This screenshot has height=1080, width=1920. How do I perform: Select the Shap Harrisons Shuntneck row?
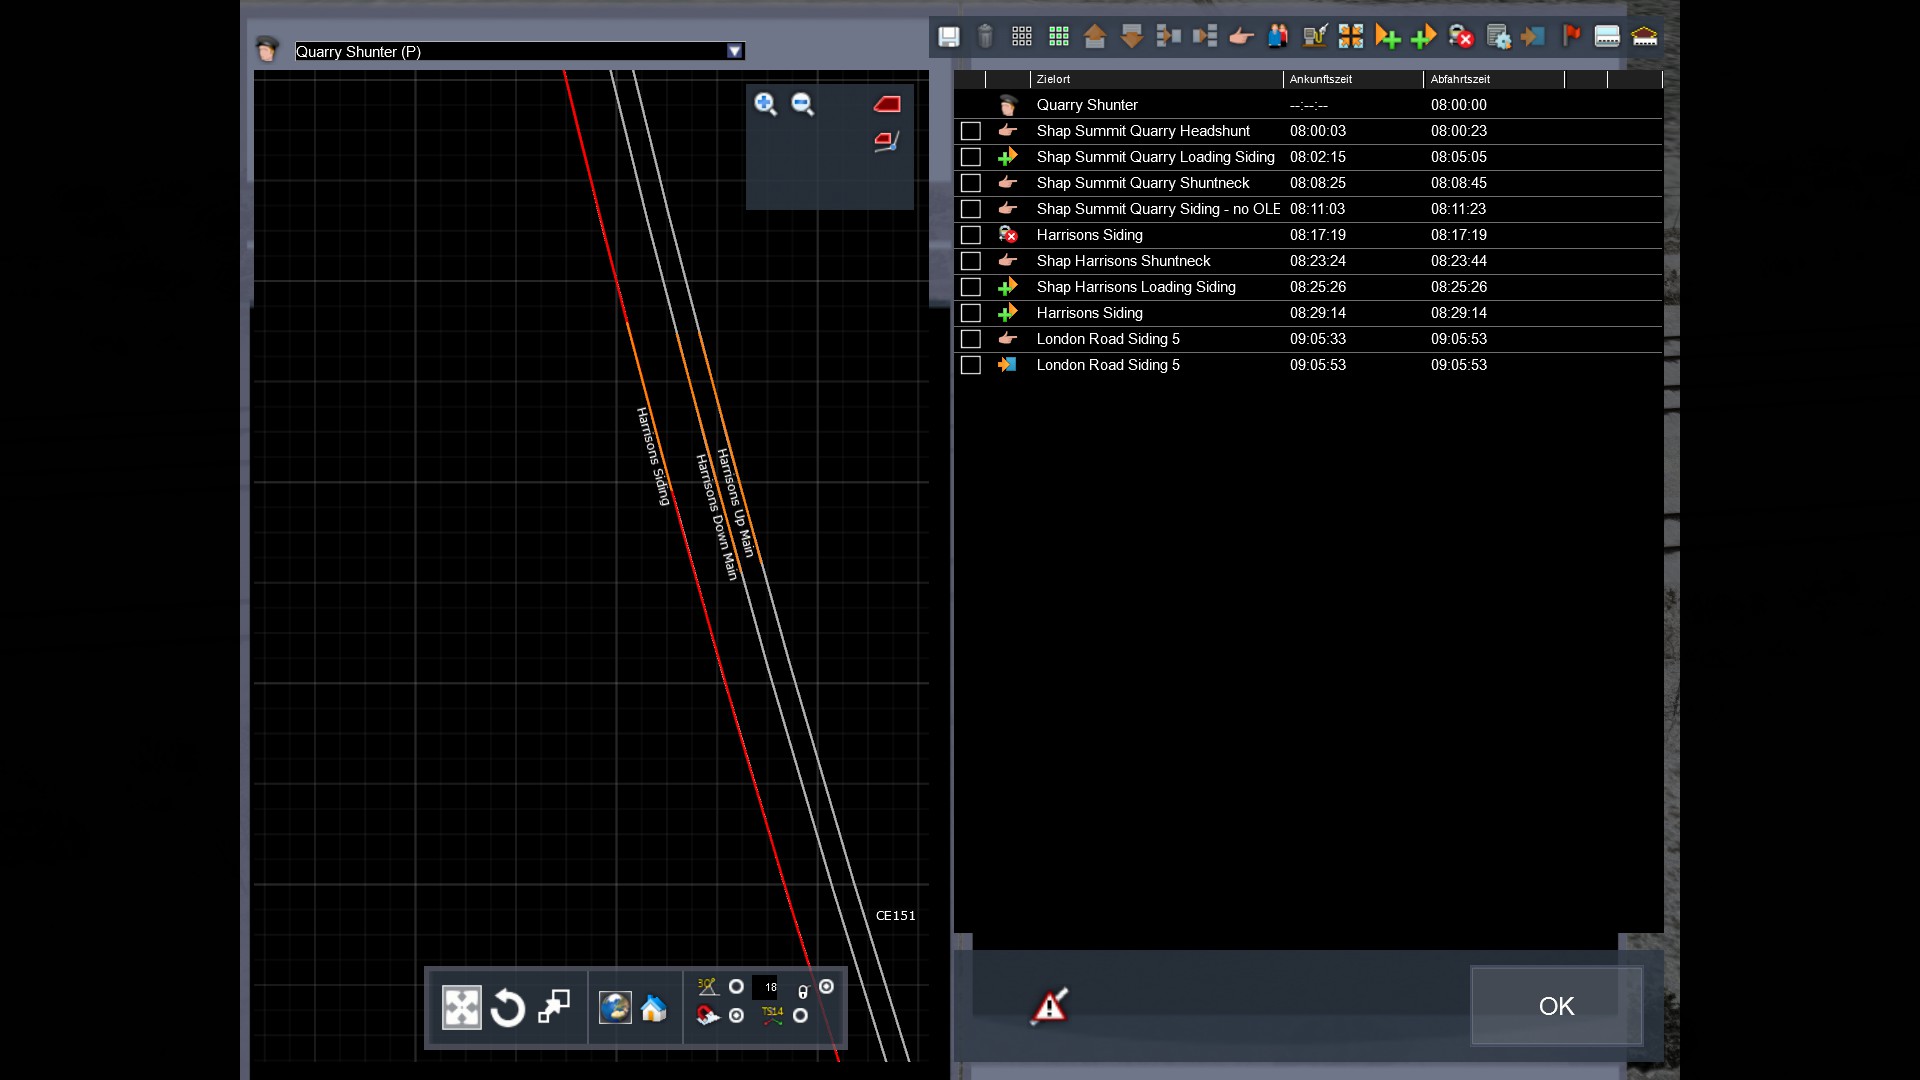tap(1123, 261)
